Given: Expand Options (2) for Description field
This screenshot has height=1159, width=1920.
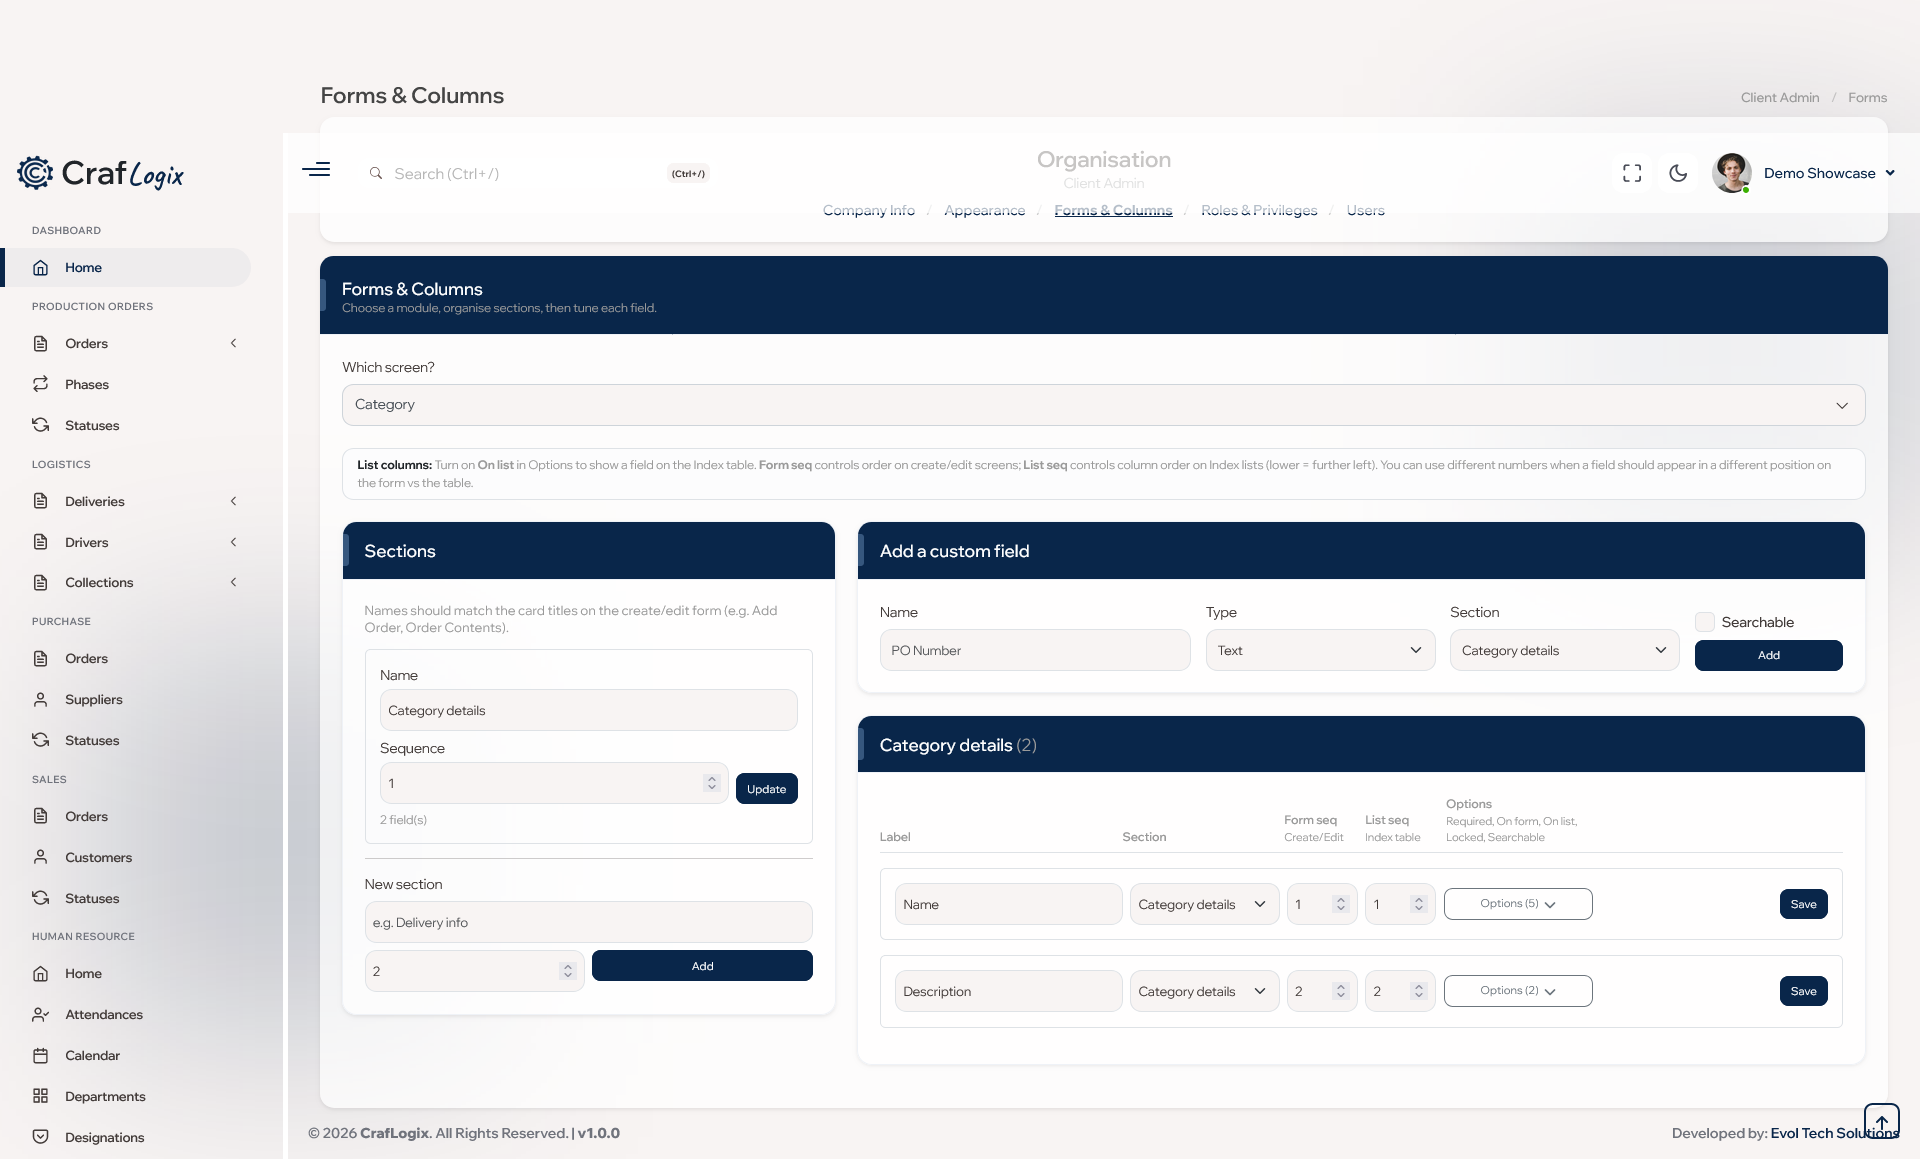Looking at the screenshot, I should coord(1518,991).
